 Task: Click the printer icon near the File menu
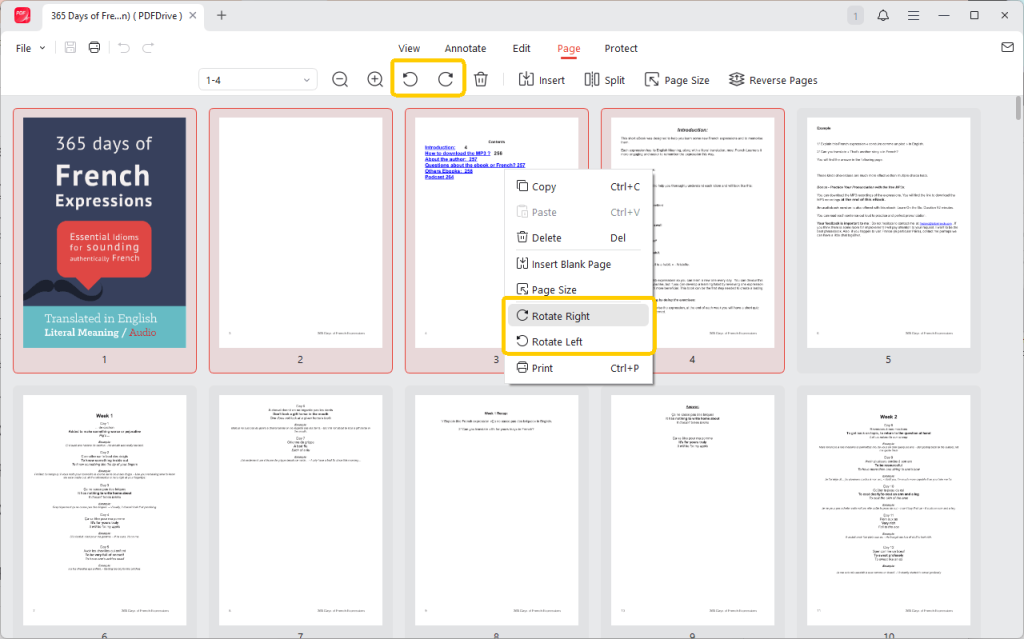tap(93, 47)
